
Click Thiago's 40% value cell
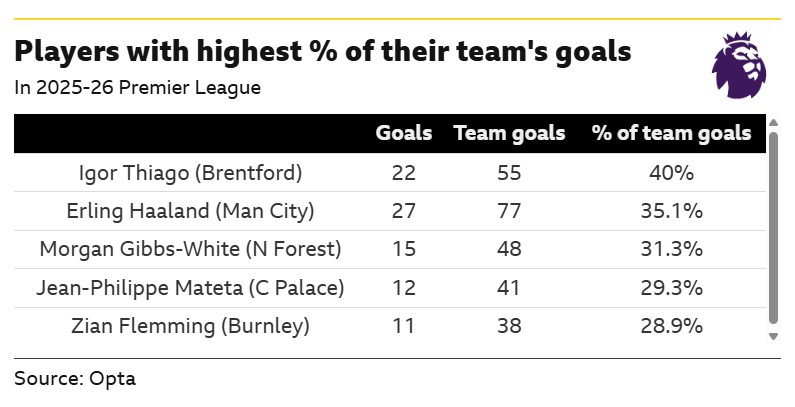(671, 173)
